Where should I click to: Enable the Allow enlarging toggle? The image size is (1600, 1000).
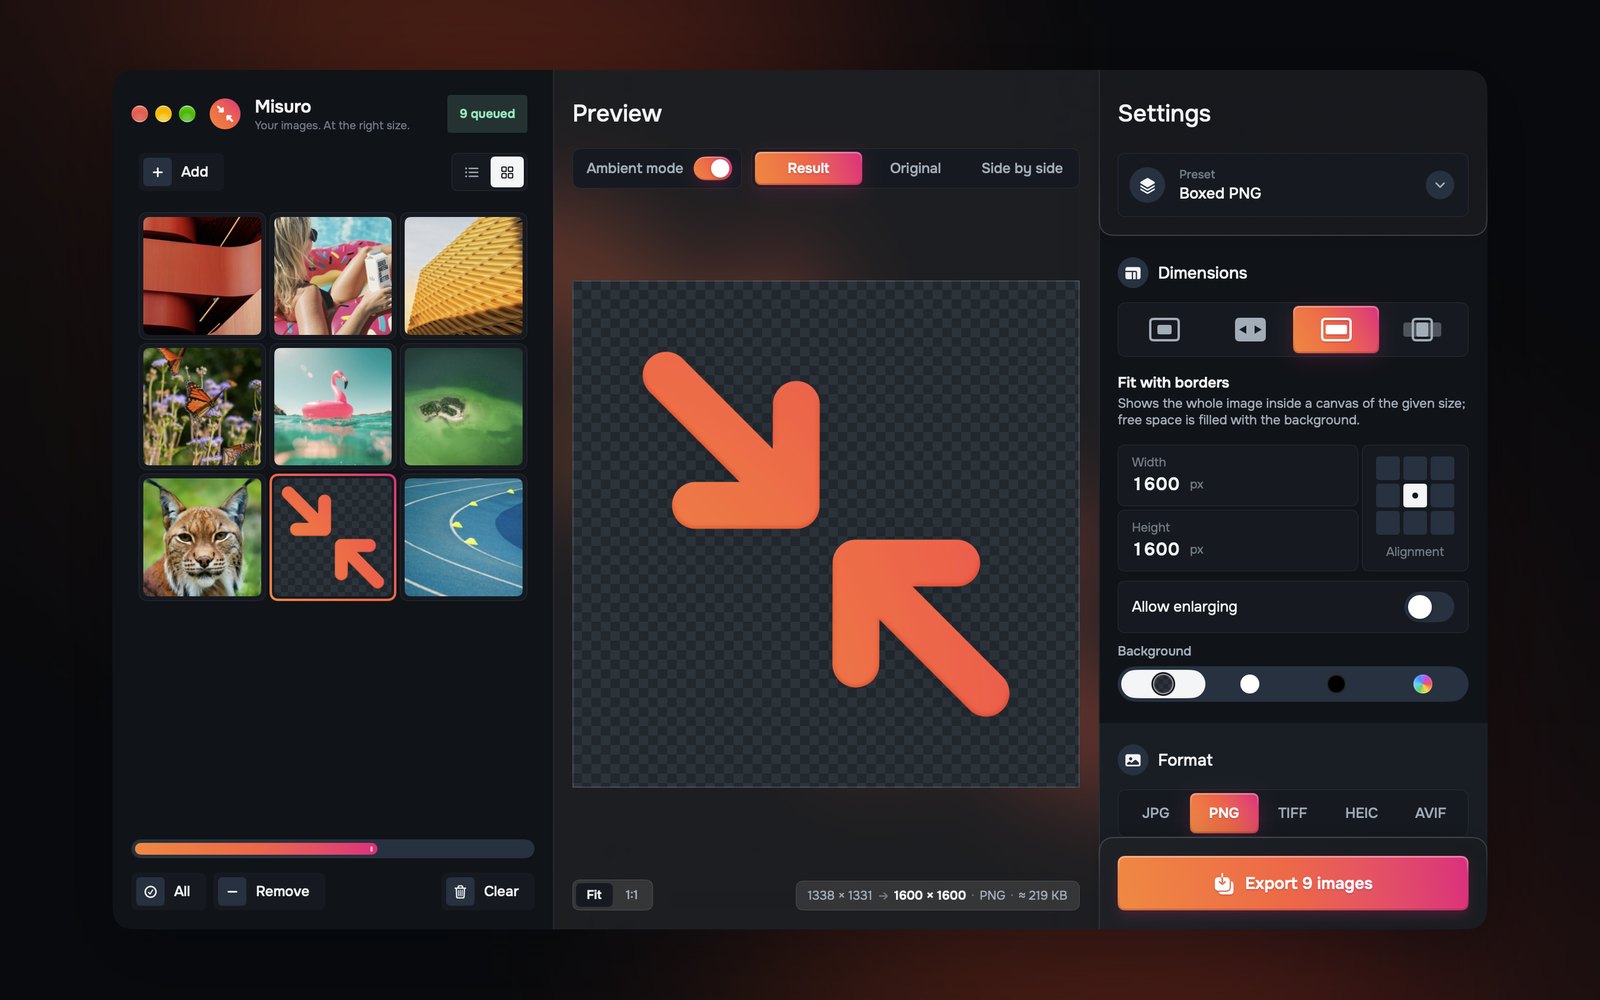[x=1429, y=607]
